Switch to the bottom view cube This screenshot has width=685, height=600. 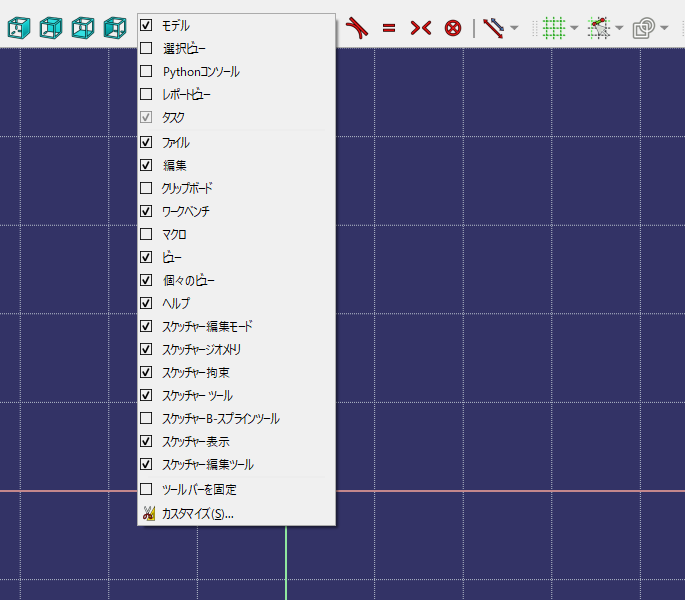[83, 28]
